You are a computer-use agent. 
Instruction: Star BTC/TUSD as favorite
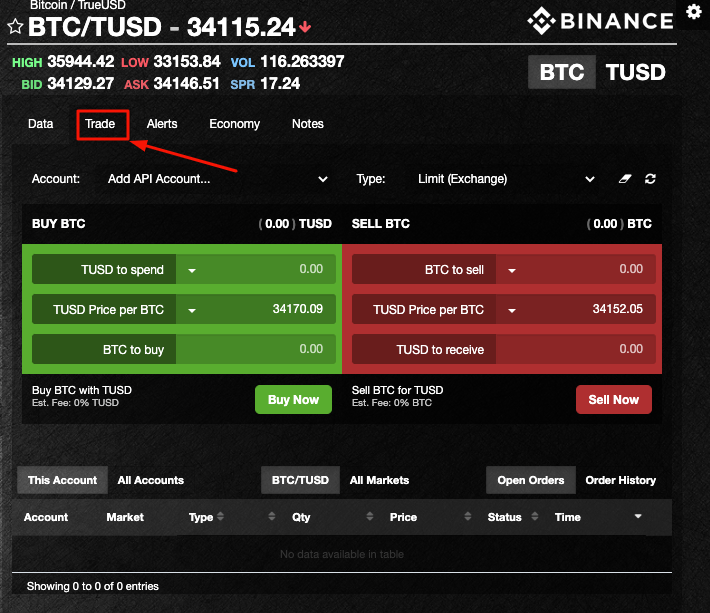coord(15,27)
